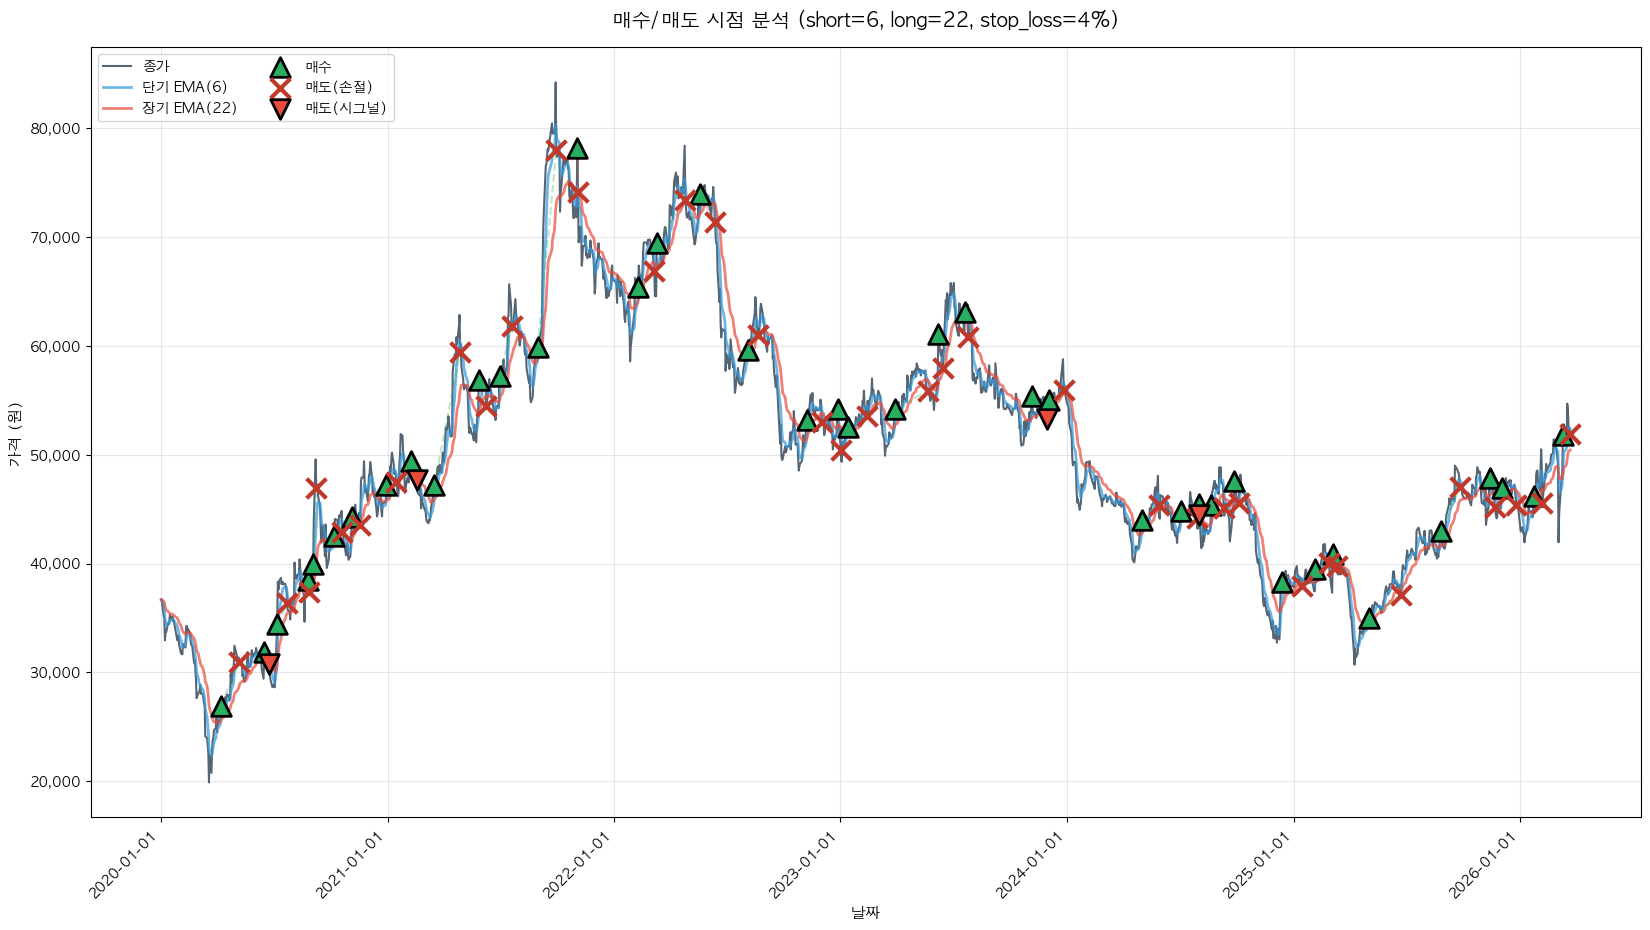Click the 날짜 x-axis label
Screen dimensions: 1650x930
[x=865, y=912]
